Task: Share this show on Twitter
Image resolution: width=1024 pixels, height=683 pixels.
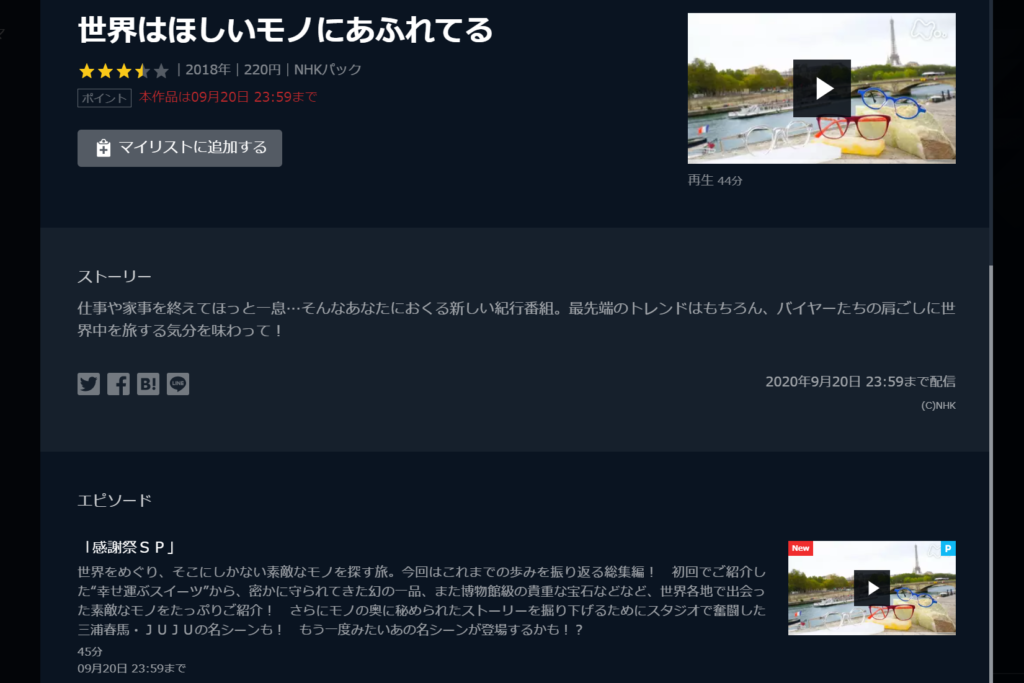Action: (x=89, y=384)
